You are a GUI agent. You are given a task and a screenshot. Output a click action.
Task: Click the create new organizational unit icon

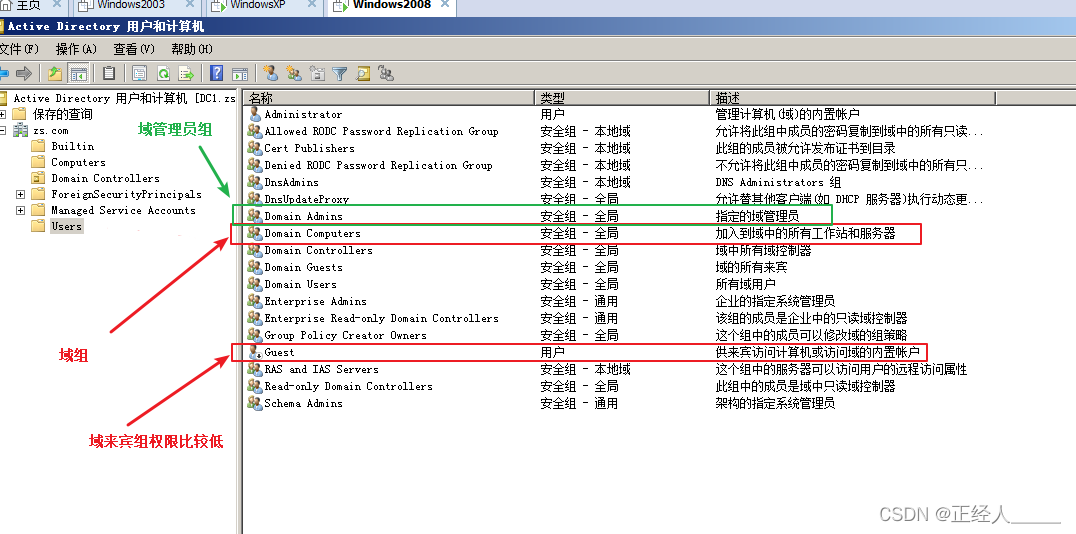[317, 73]
